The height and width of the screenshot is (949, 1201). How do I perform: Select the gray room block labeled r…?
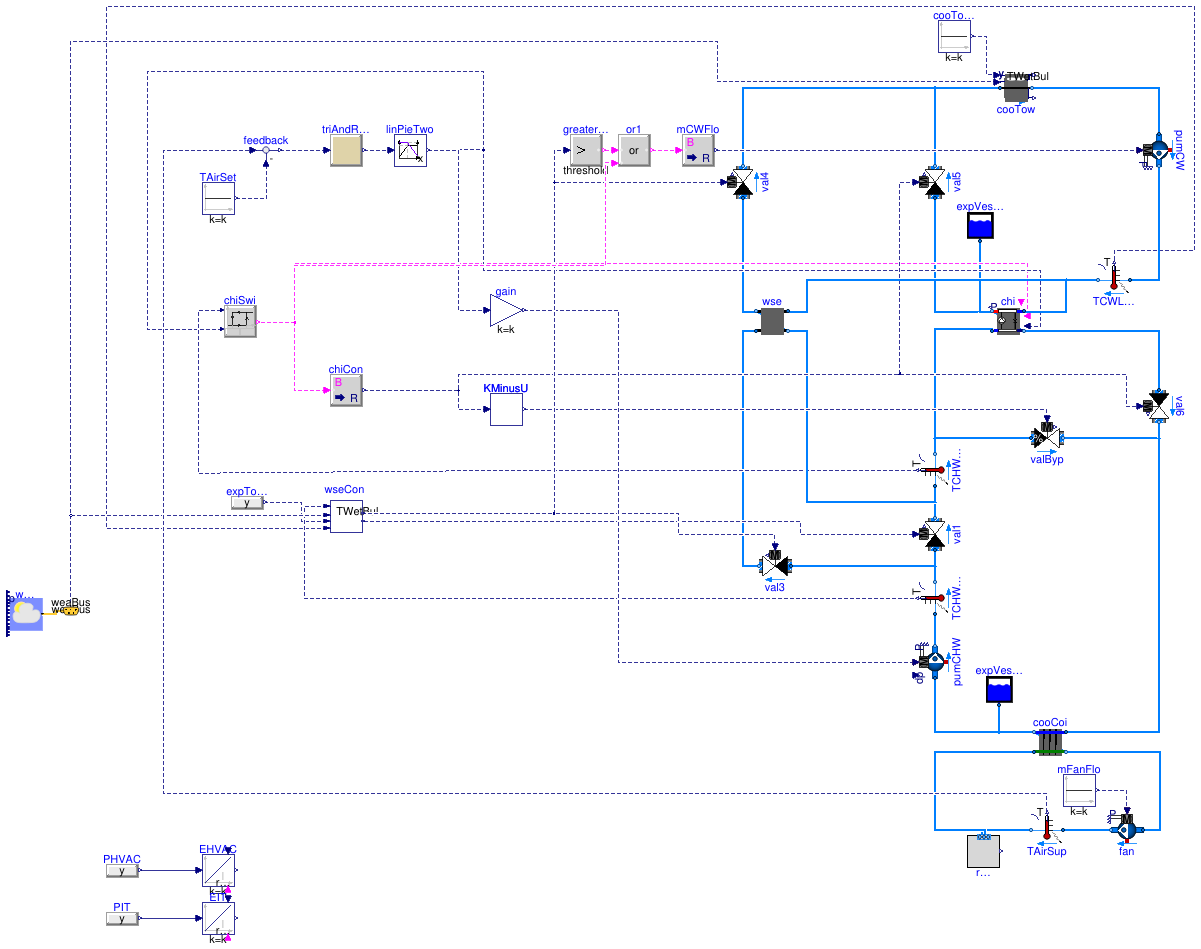pos(984,850)
